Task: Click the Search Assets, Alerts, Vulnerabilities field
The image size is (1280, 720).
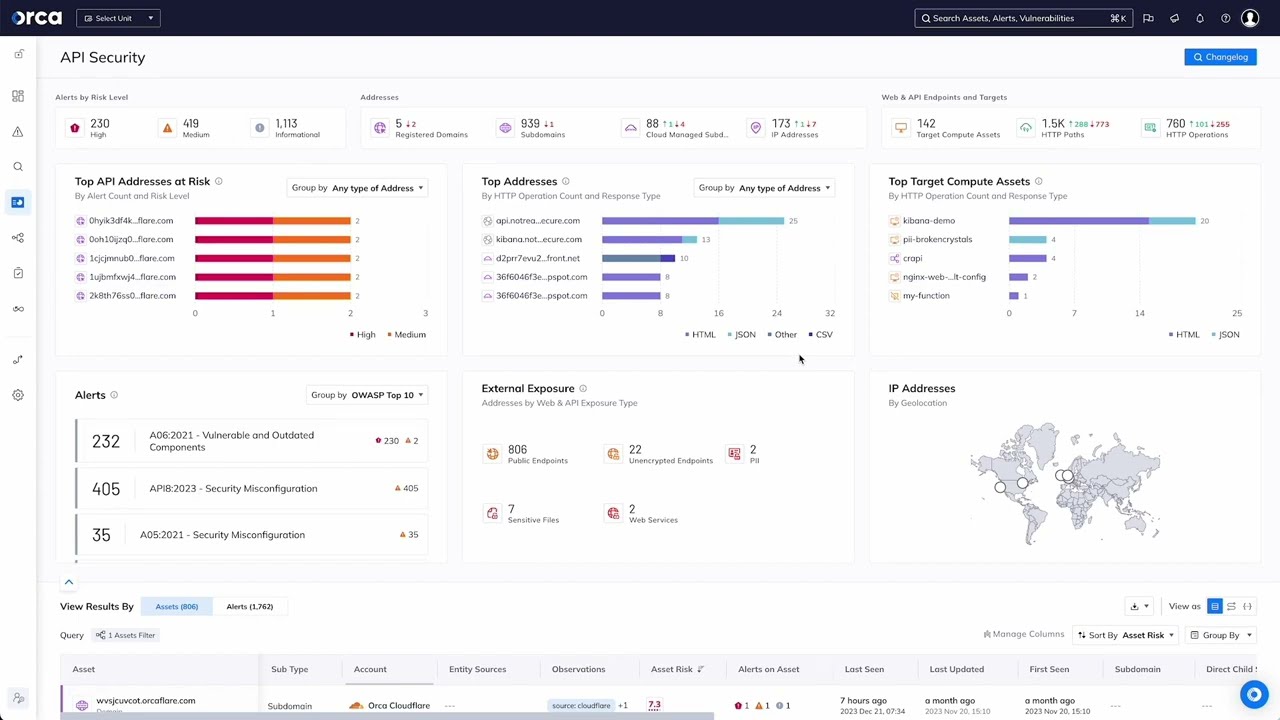Action: click(1023, 18)
